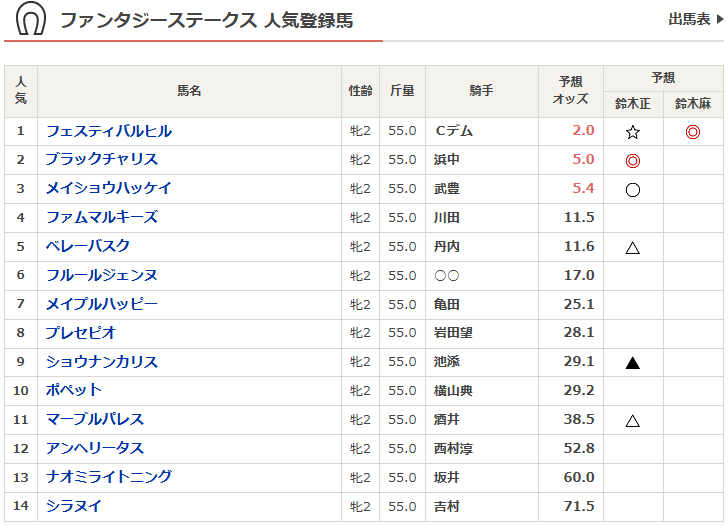This screenshot has width=728, height=526.
Task: Click the 予想オッズ column header
Action: pyautogui.click(x=571, y=90)
